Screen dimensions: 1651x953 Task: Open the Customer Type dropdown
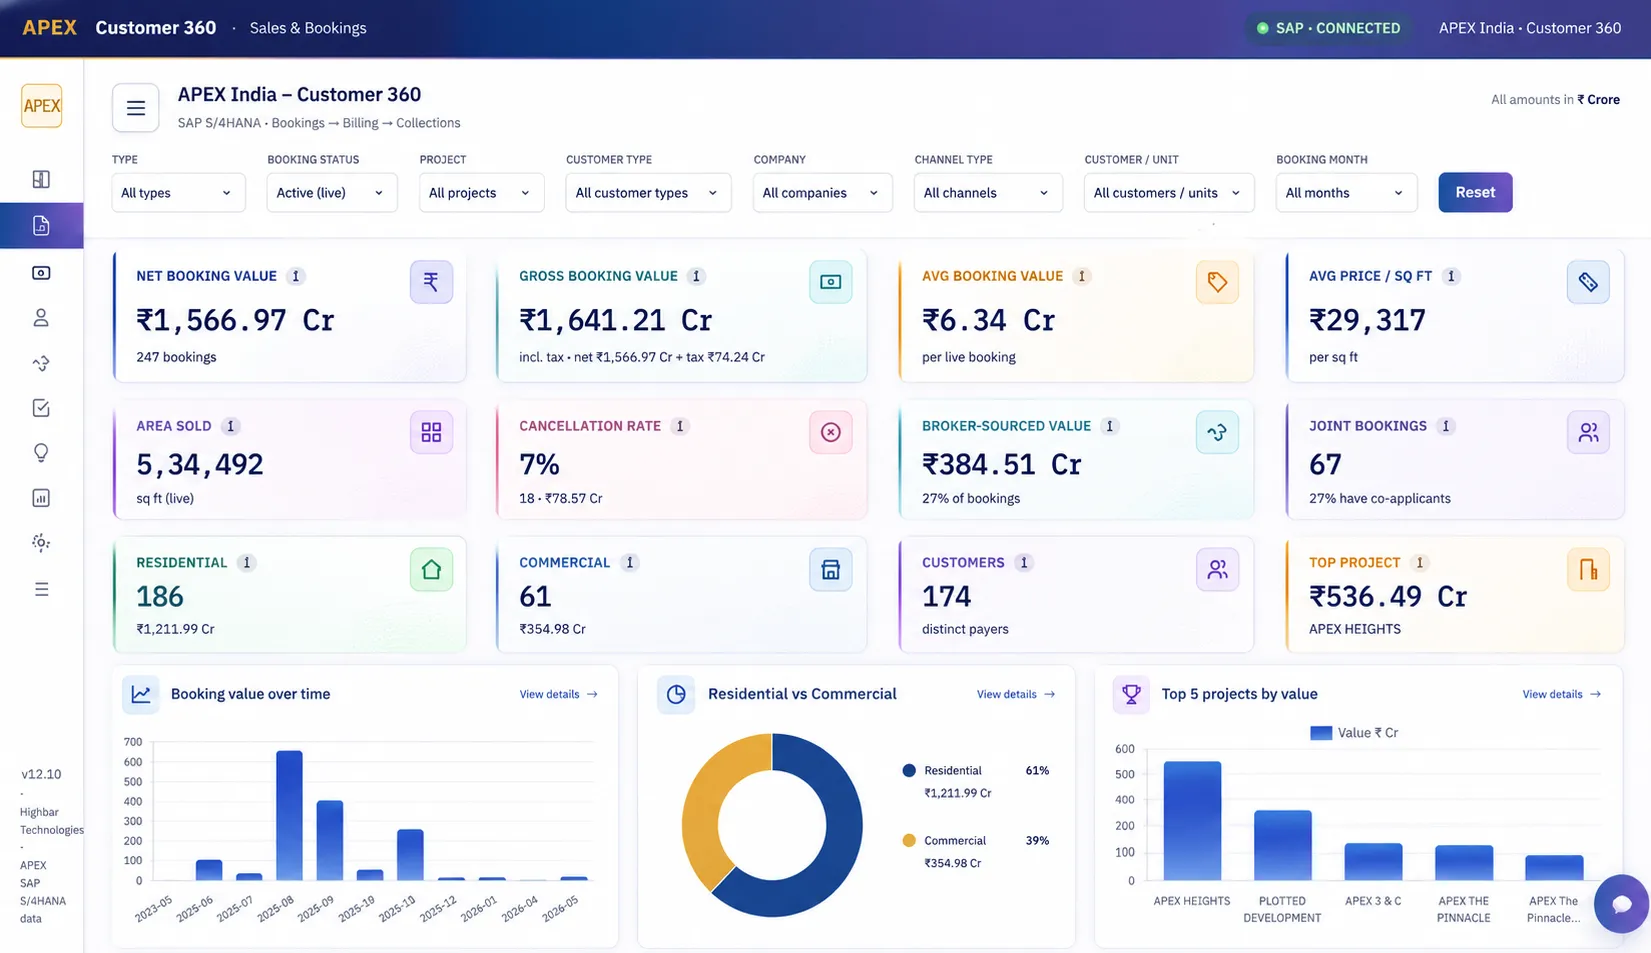648,193
